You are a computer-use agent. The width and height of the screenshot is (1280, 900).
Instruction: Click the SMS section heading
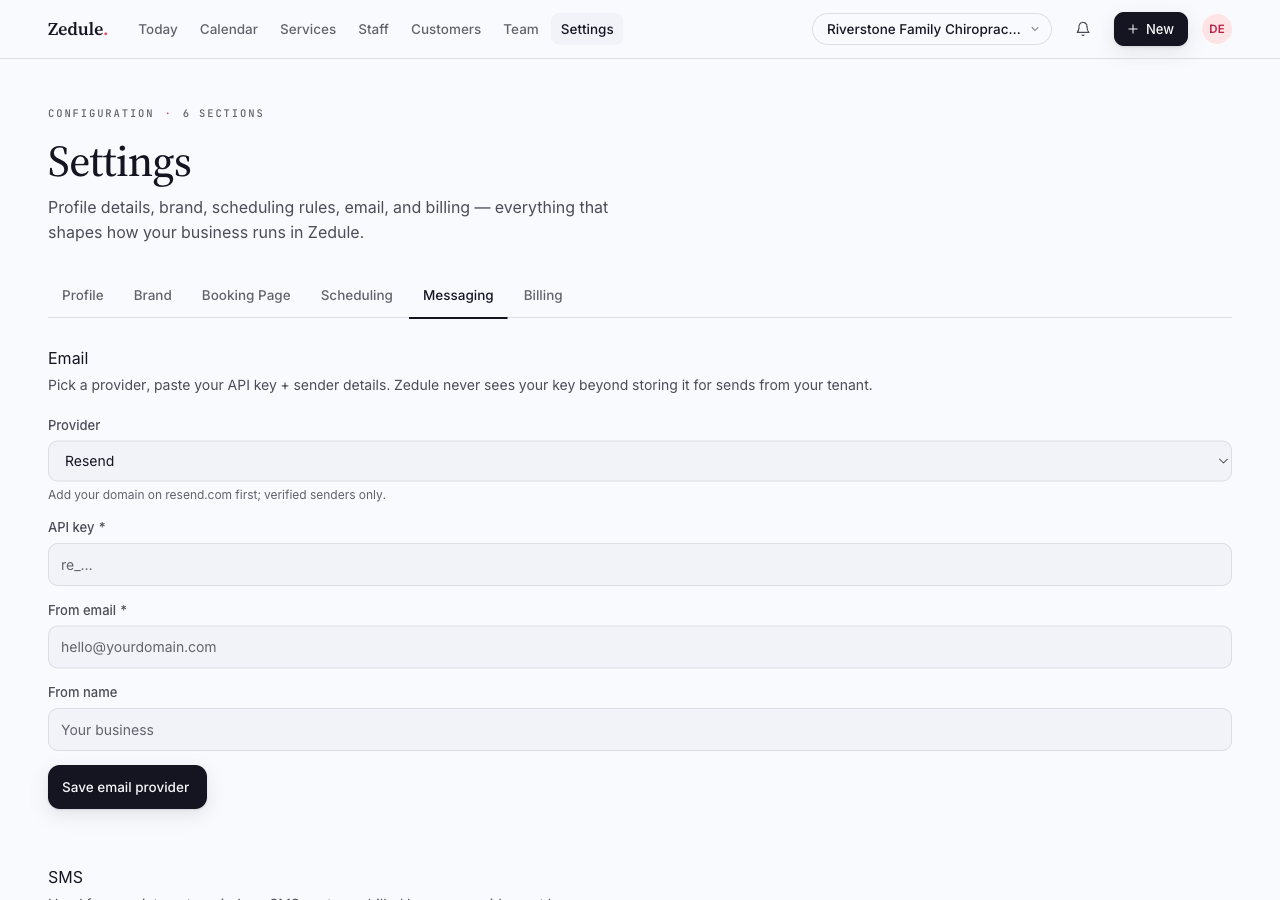tap(65, 877)
